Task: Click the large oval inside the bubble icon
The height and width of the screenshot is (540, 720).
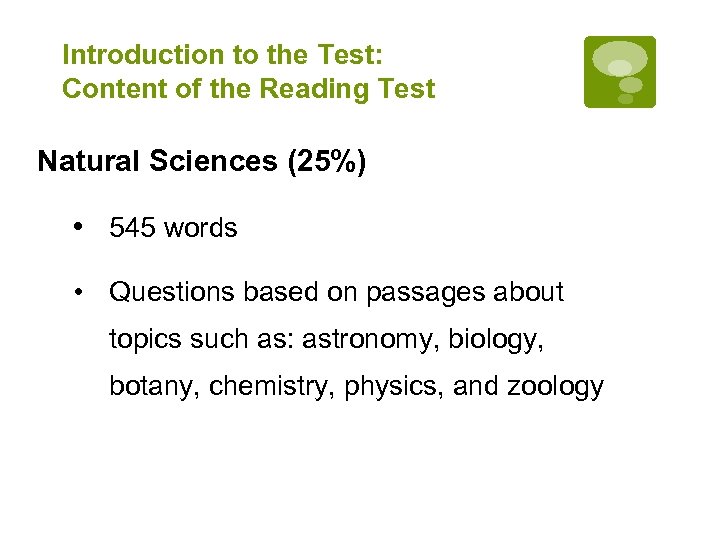Action: click(620, 58)
